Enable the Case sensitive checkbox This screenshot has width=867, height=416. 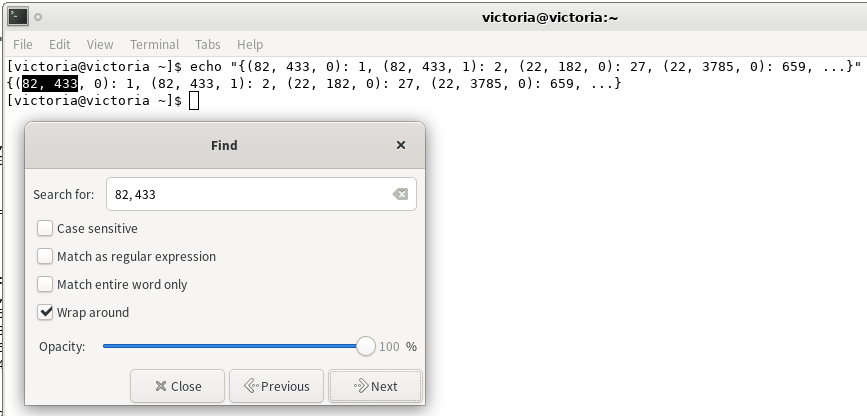(x=45, y=228)
